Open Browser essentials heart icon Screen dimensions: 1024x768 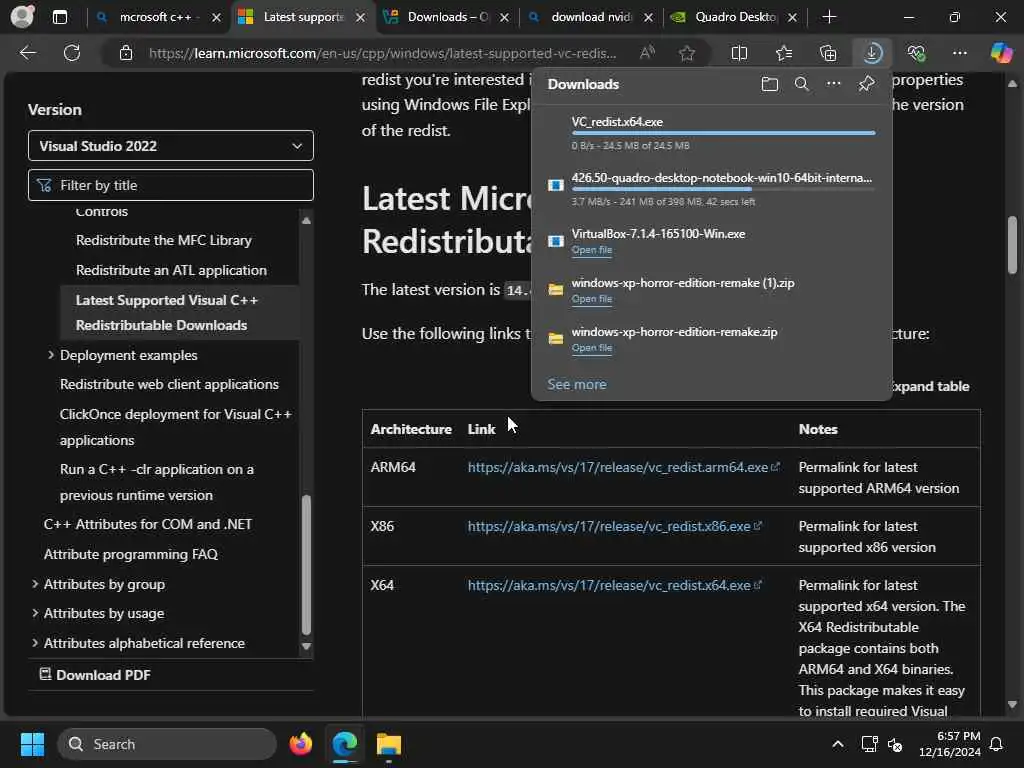click(916, 53)
